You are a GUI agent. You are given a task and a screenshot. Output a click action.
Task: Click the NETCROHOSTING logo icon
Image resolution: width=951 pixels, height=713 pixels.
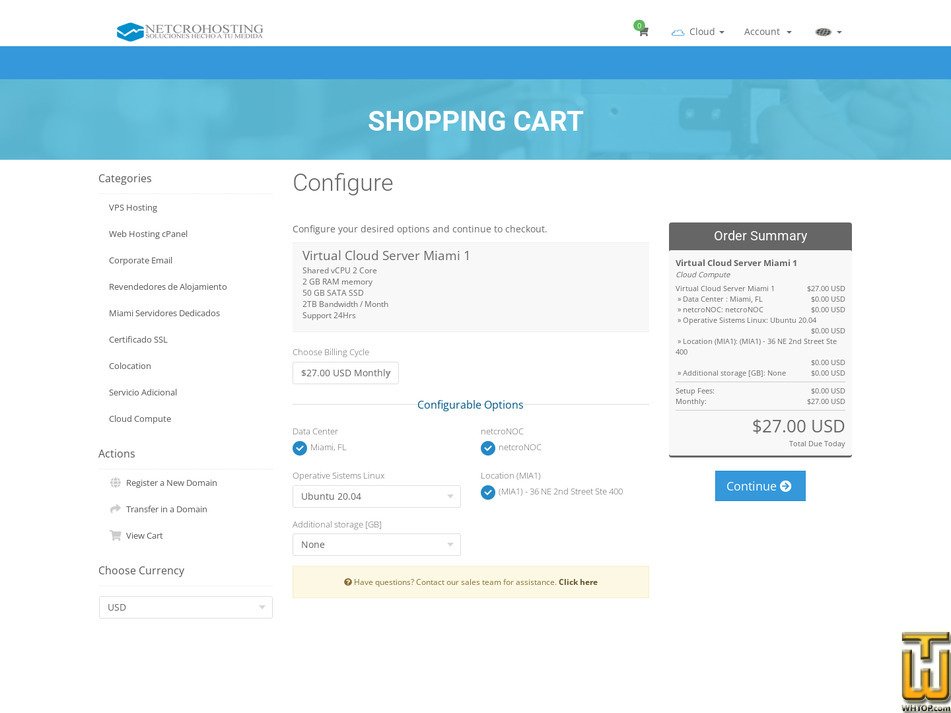point(129,31)
